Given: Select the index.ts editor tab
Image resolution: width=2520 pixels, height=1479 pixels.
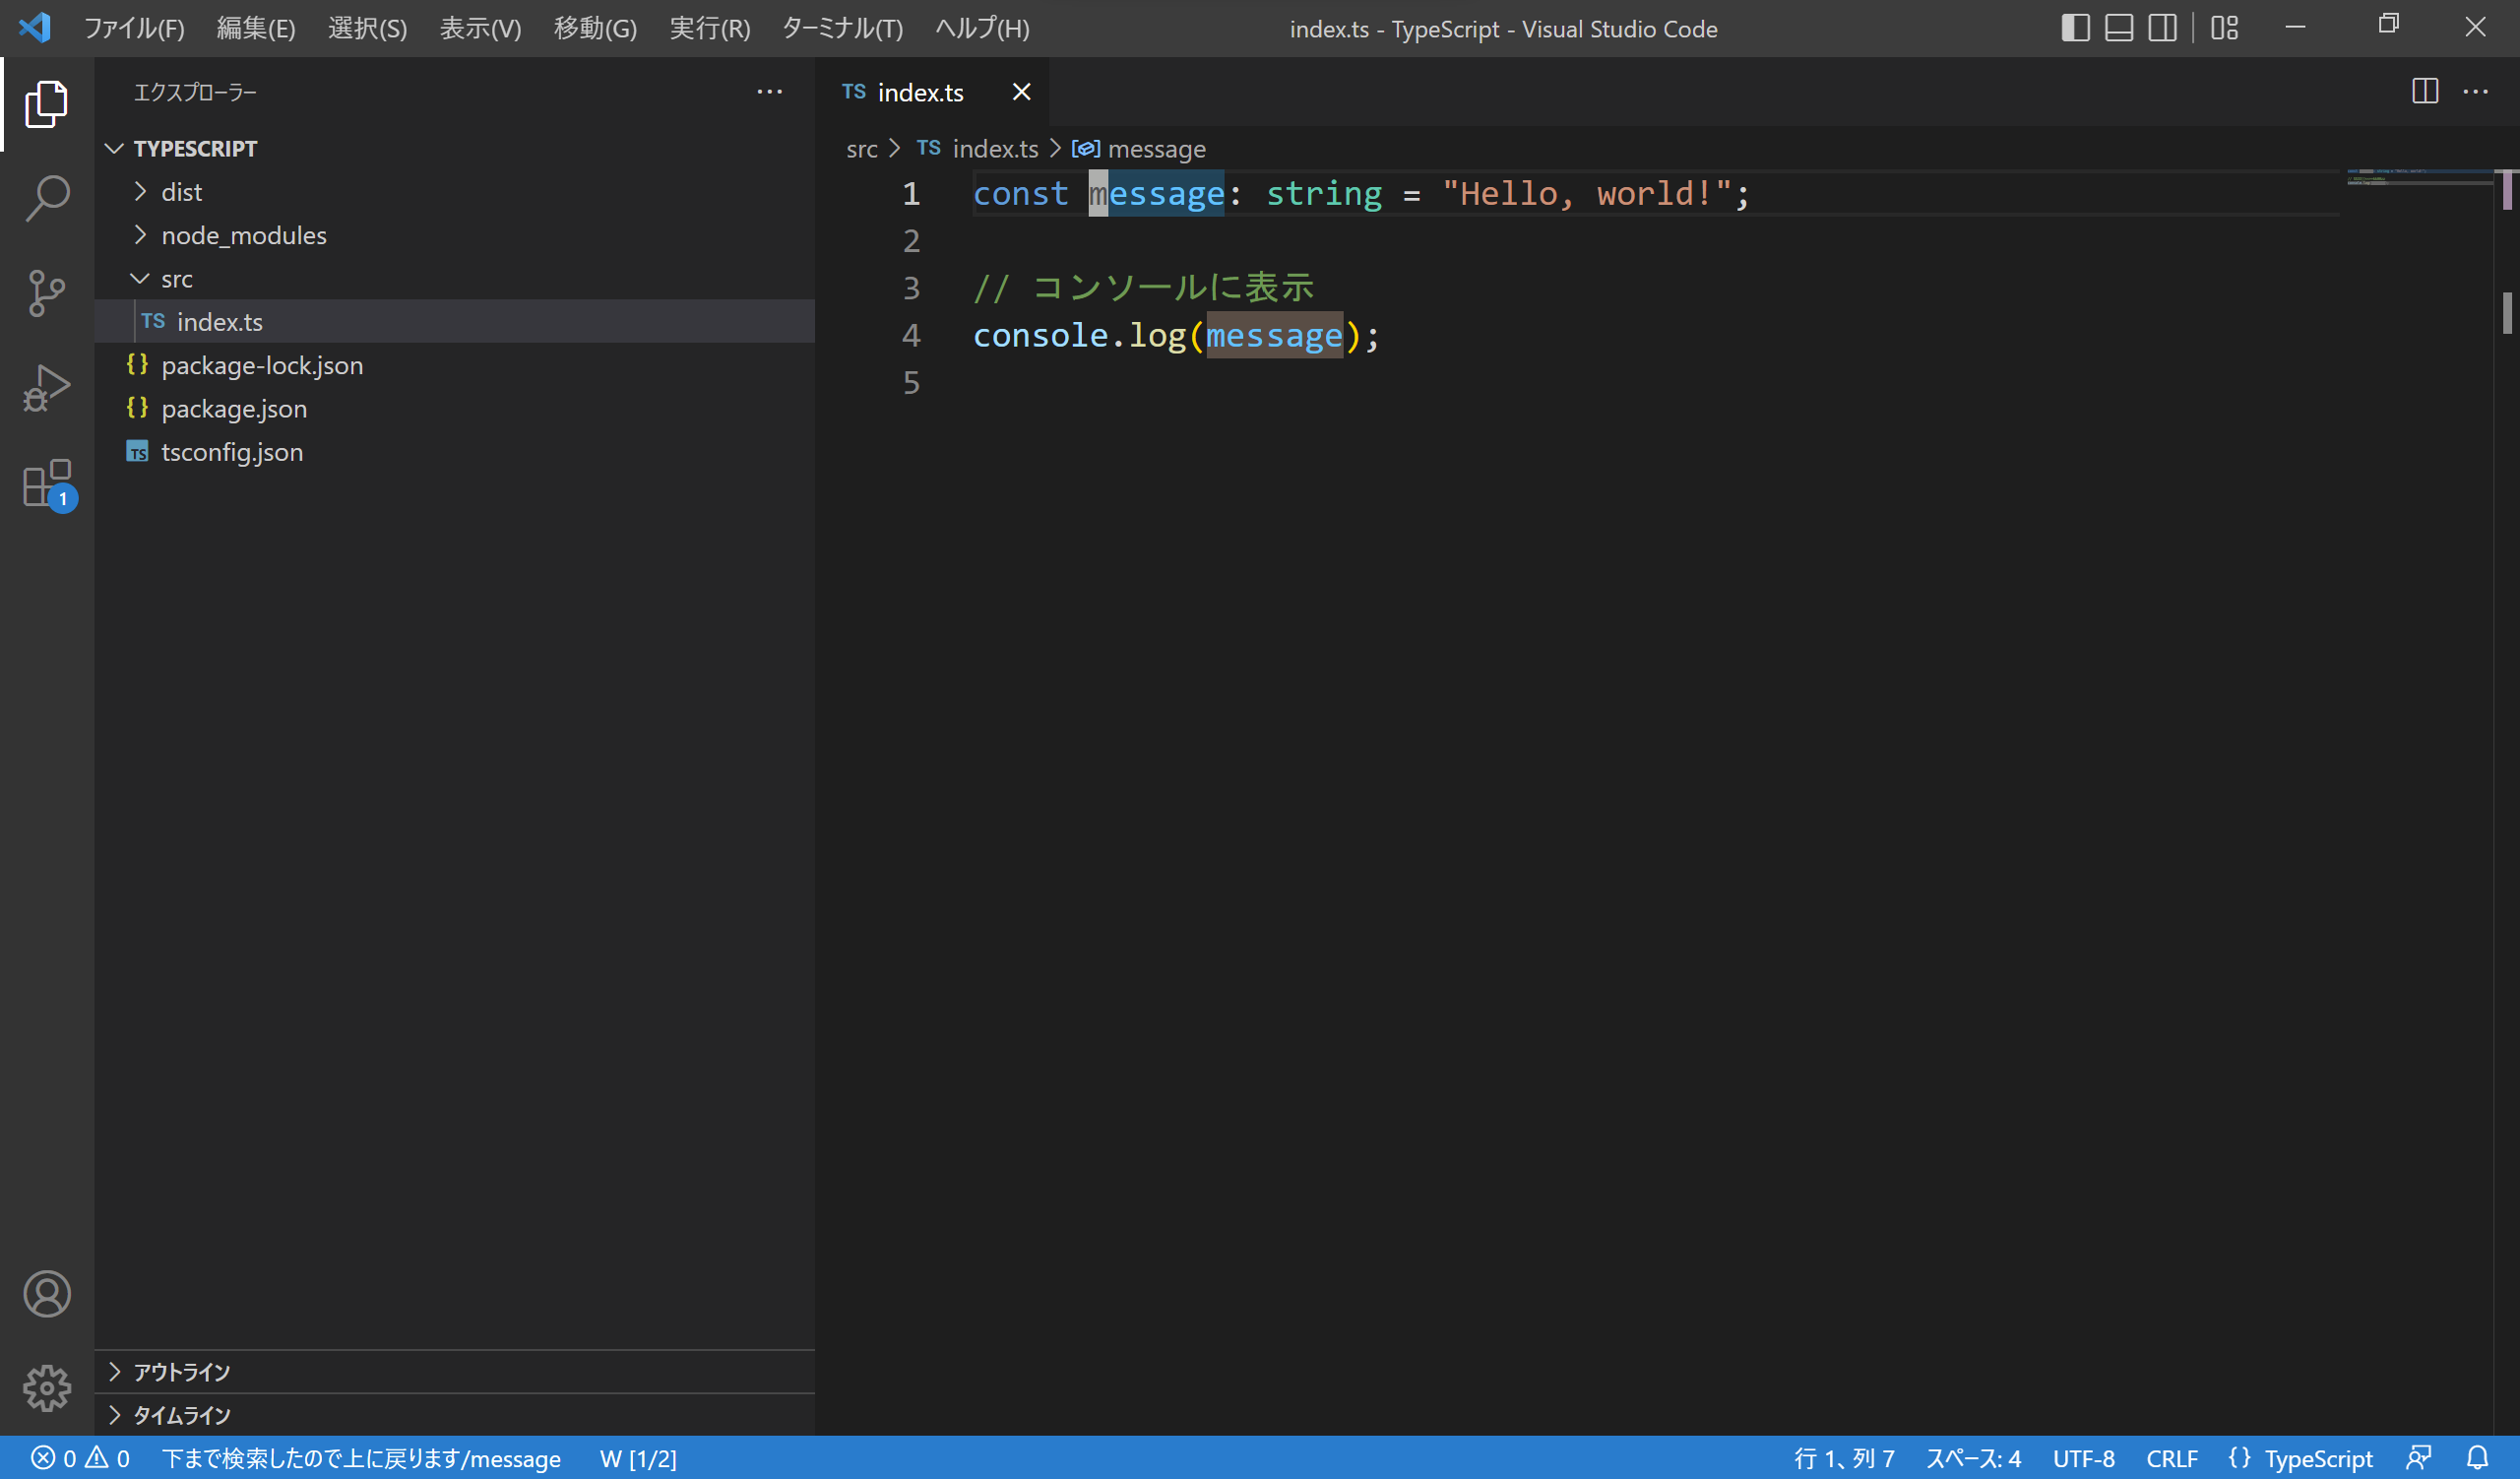Looking at the screenshot, I should click(x=920, y=92).
